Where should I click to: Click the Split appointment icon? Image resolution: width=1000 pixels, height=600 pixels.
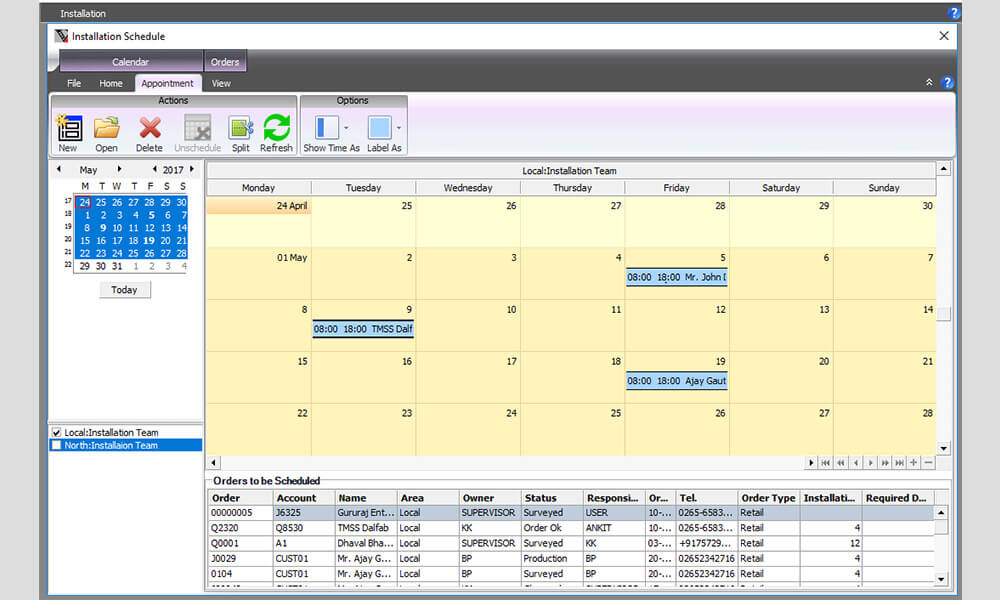240,128
